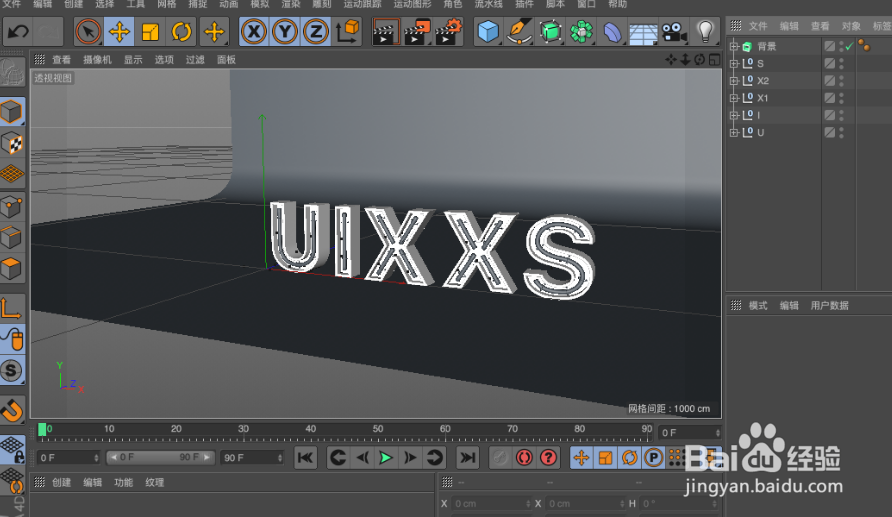Image resolution: width=892 pixels, height=517 pixels.
Task: Add a Camera object
Action: coord(674,32)
